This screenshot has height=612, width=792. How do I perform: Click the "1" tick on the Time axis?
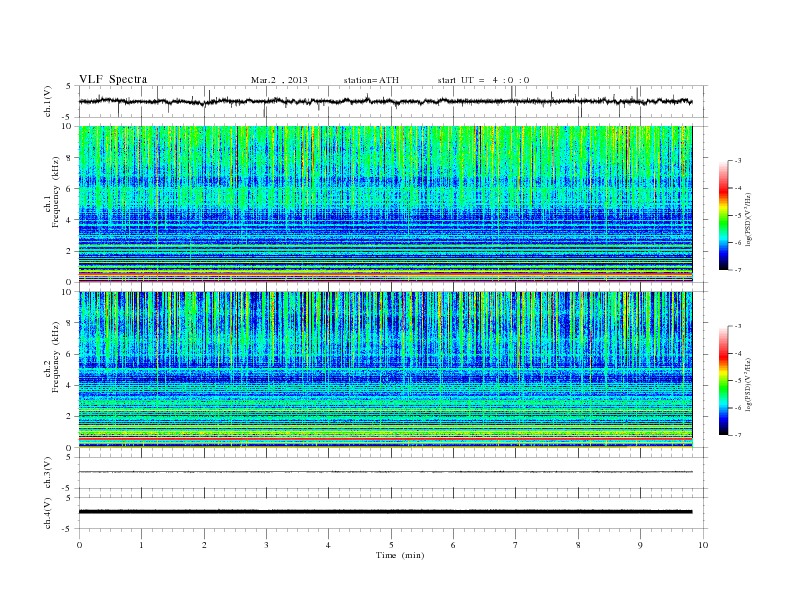pyautogui.click(x=141, y=545)
